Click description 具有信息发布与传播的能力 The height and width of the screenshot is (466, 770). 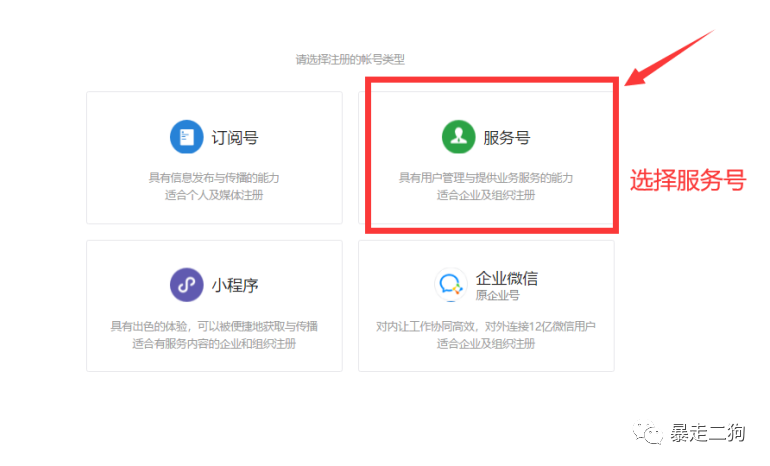[x=214, y=178]
